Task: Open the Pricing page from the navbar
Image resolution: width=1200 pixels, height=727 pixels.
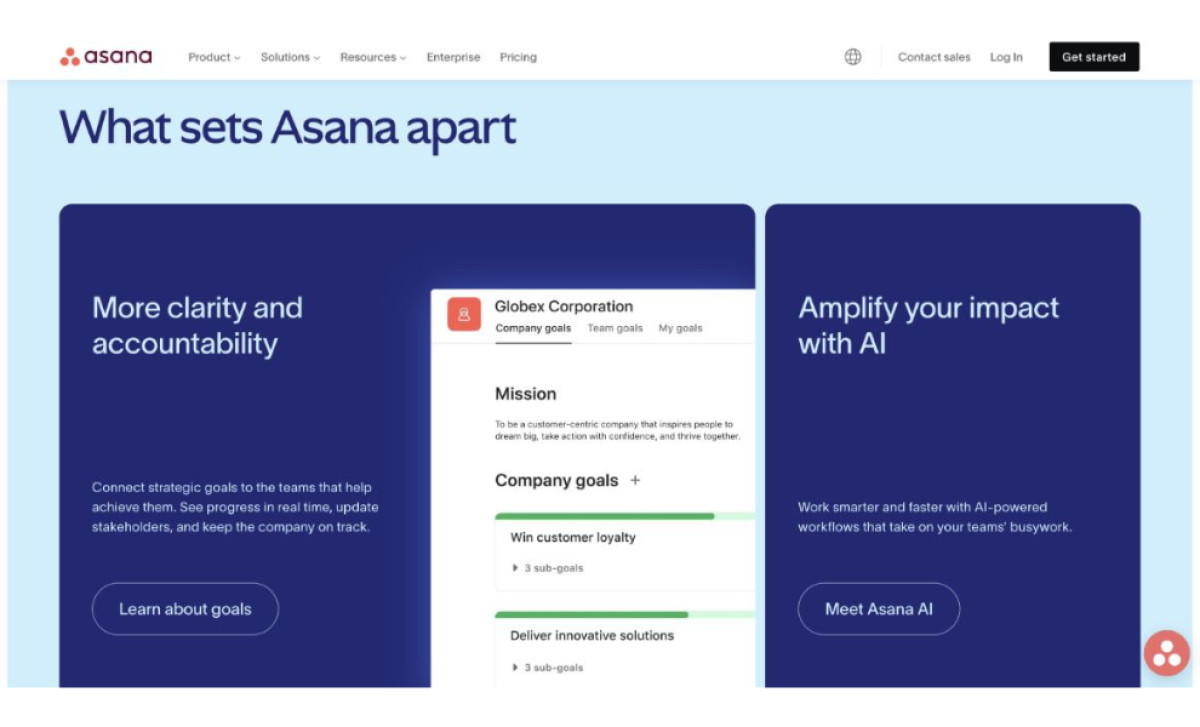Action: 517,57
